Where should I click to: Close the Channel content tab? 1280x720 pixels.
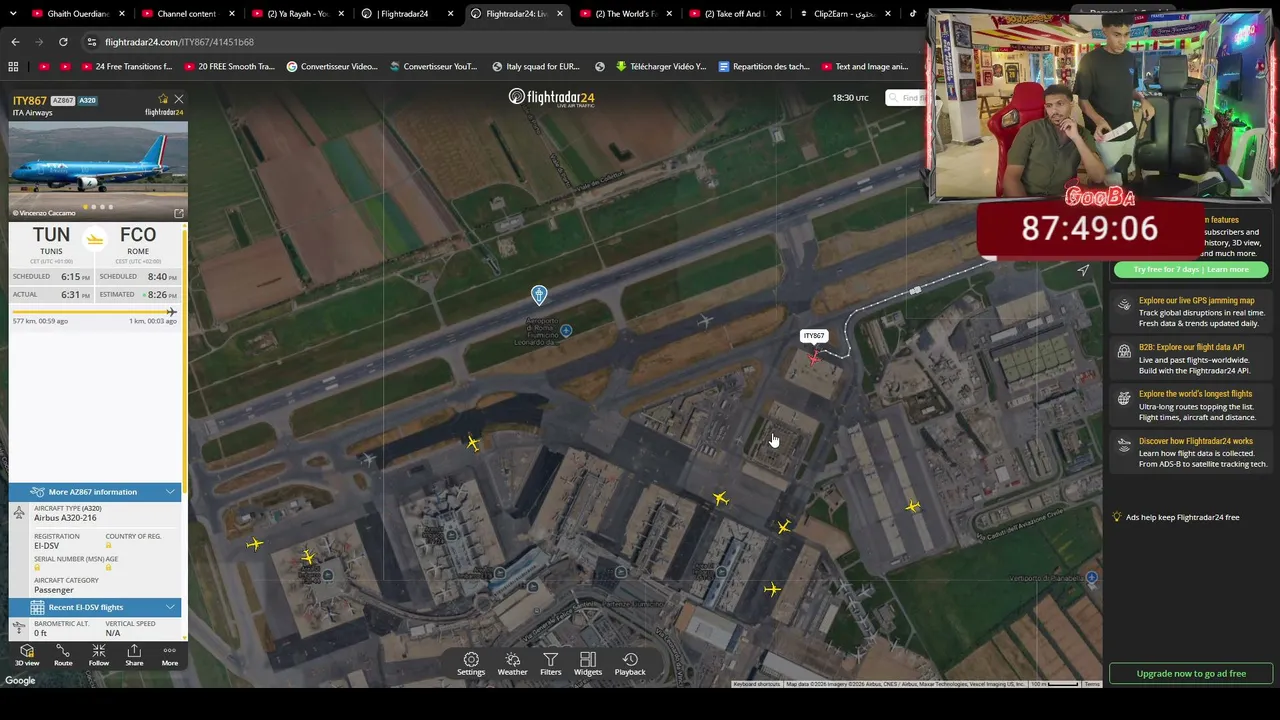[x=231, y=14]
